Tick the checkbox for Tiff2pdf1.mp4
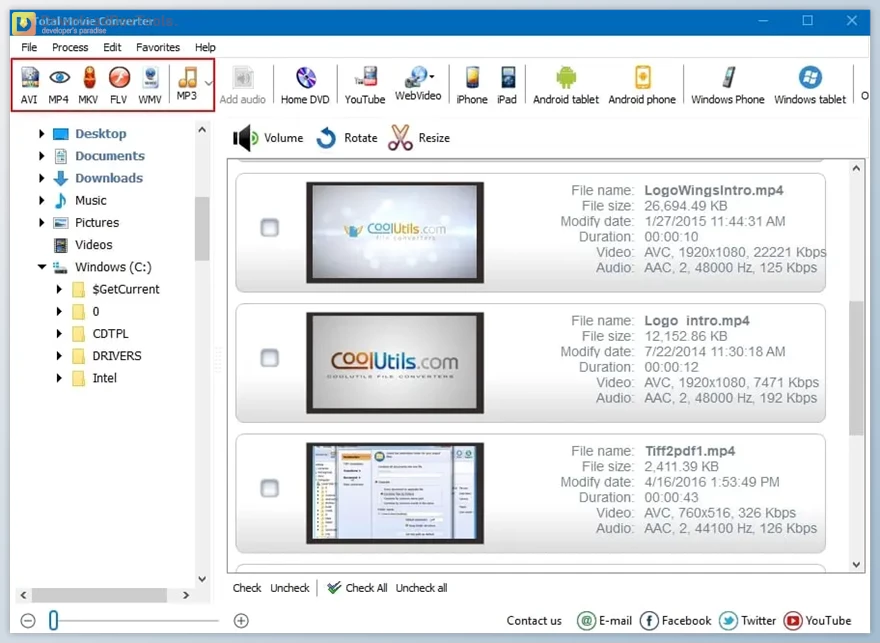The width and height of the screenshot is (880, 643). pos(269,488)
